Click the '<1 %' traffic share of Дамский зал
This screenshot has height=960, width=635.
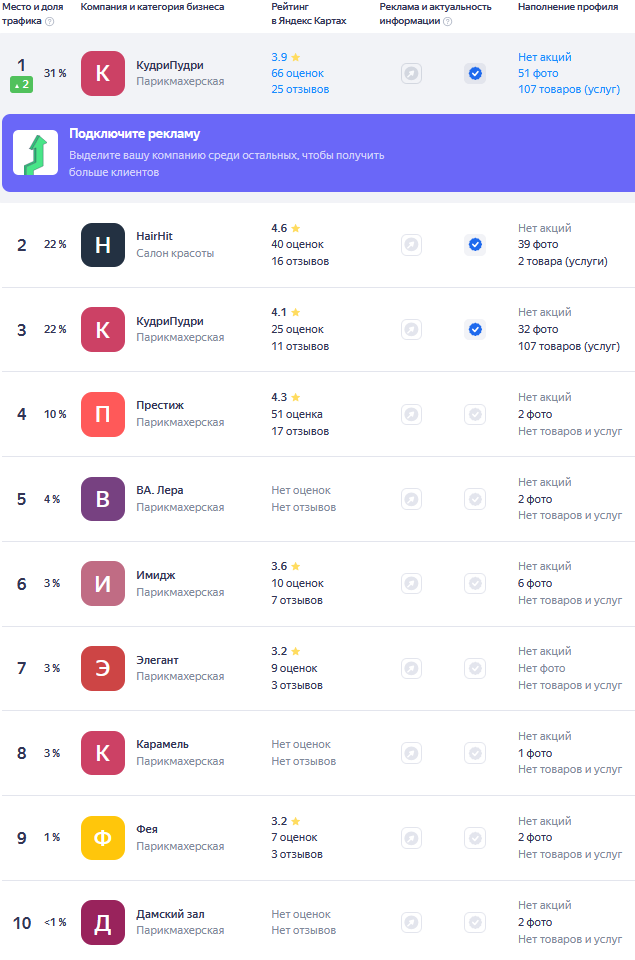[55, 922]
